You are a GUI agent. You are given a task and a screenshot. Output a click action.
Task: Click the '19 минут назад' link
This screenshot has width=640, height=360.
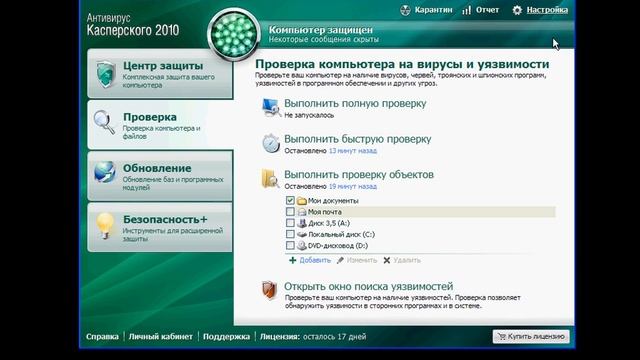(x=353, y=186)
